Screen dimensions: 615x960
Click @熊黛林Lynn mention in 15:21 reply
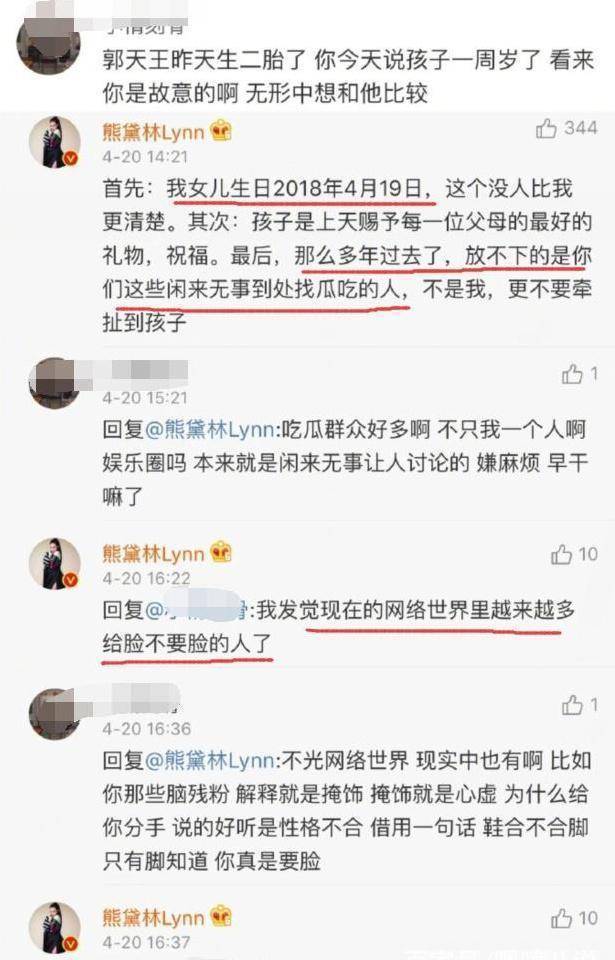(209, 429)
